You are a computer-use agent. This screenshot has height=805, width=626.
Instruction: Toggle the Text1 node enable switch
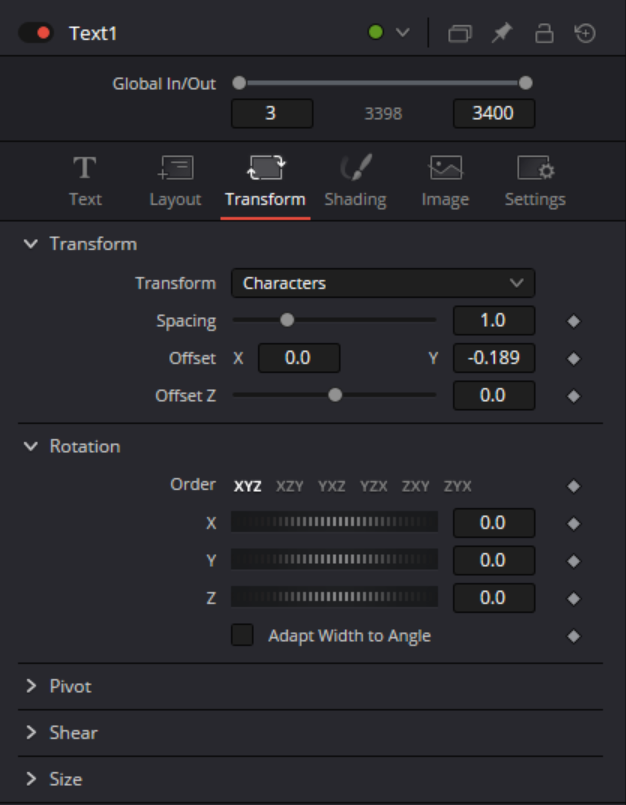pyautogui.click(x=36, y=33)
